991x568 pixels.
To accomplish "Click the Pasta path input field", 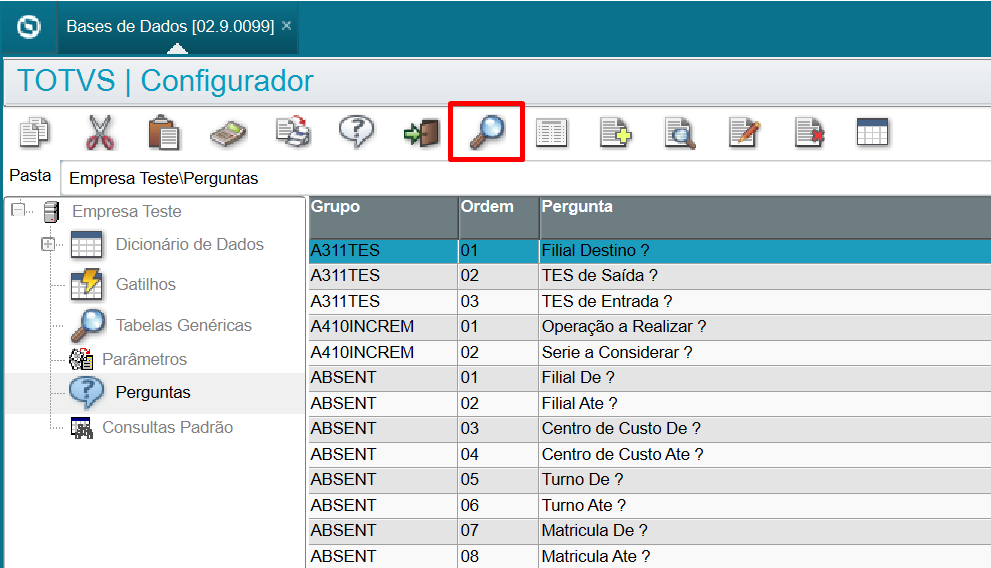I will tap(526, 178).
